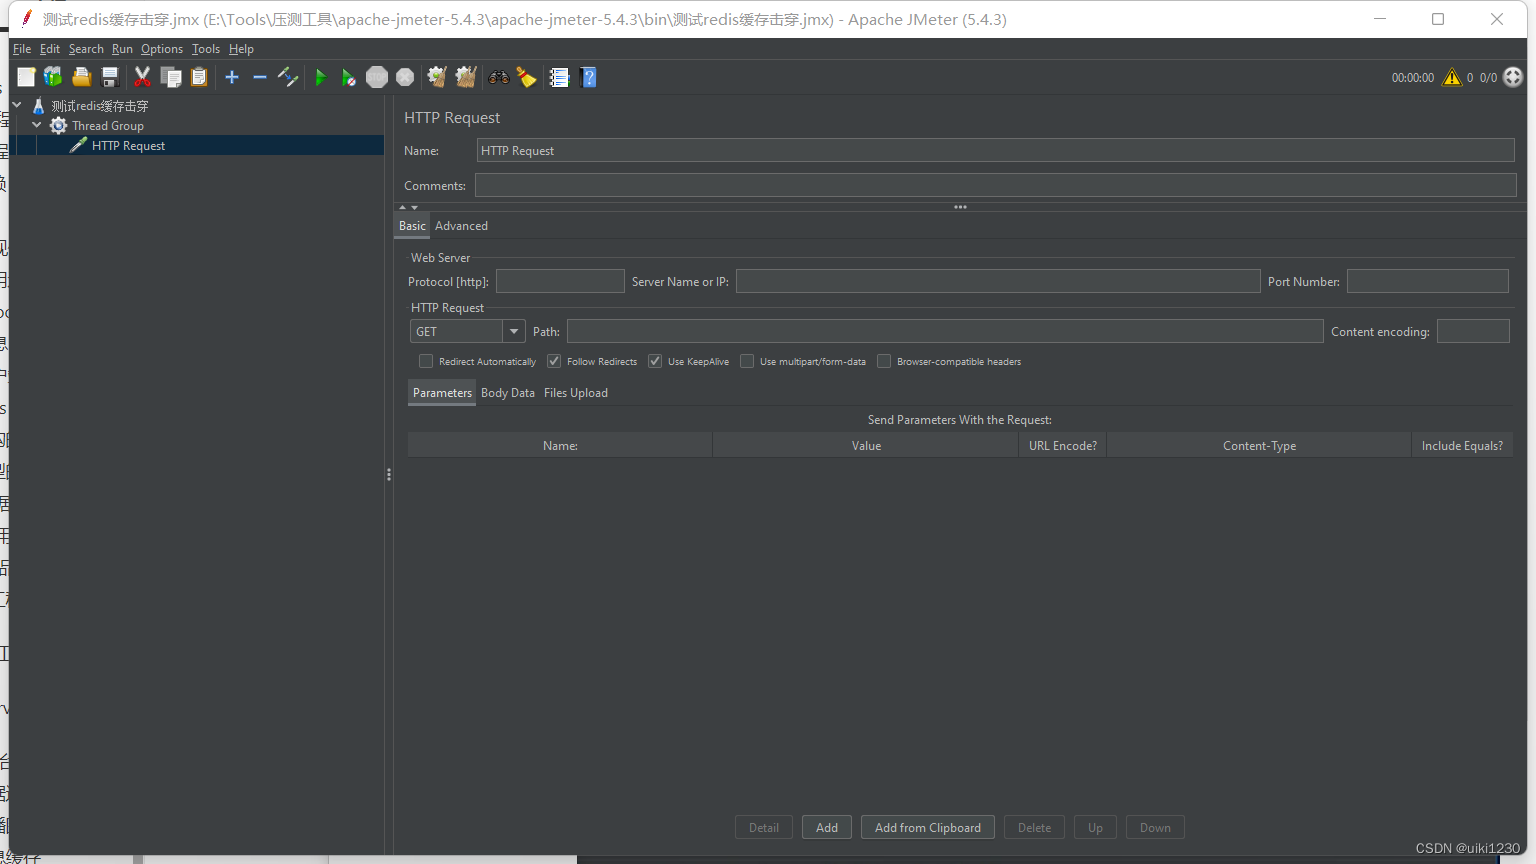The image size is (1536, 864).
Task: Click the Down button
Action: click(1155, 827)
